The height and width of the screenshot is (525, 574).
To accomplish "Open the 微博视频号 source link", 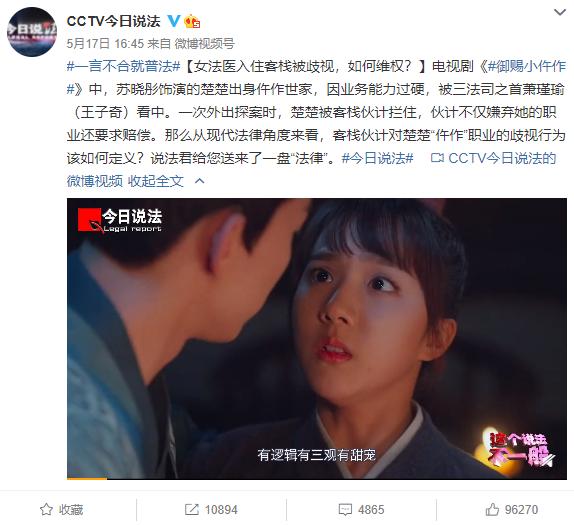I will pyautogui.click(x=204, y=44).
